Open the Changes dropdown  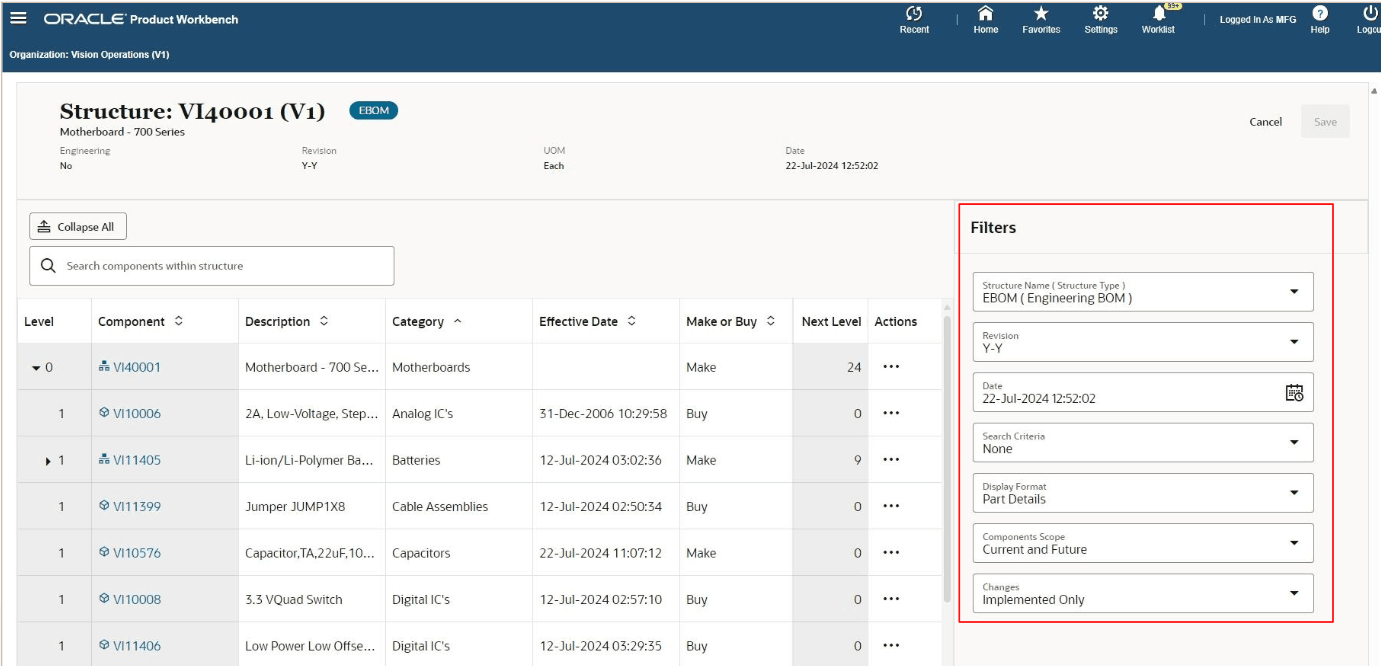point(1143,593)
